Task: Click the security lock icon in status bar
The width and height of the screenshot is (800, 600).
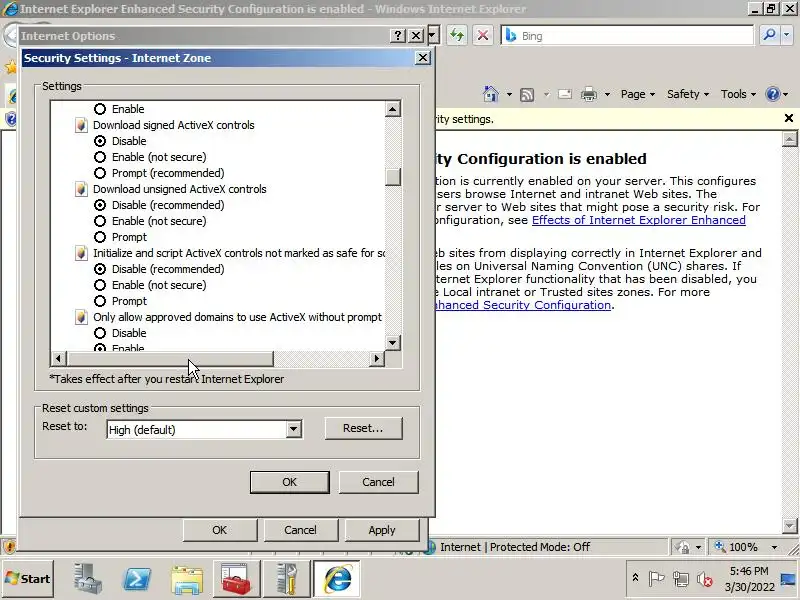Action: tap(682, 547)
